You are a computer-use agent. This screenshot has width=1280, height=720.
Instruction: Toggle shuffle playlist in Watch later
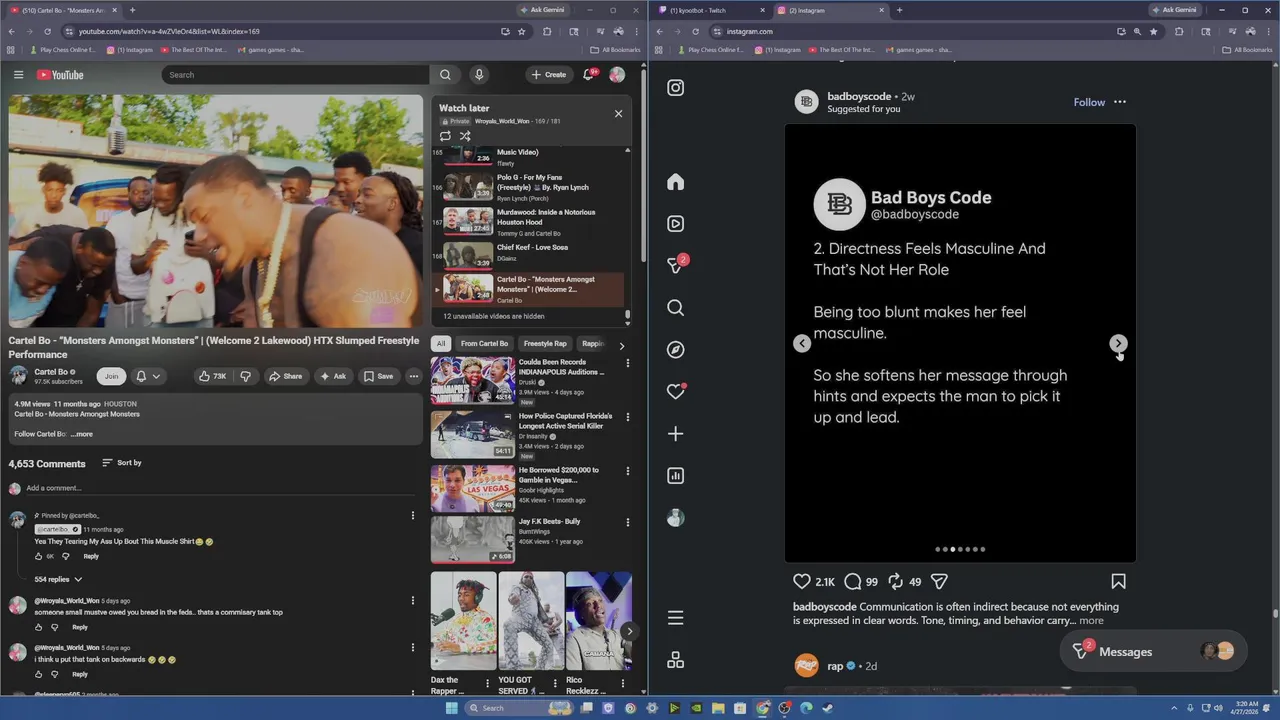465,136
